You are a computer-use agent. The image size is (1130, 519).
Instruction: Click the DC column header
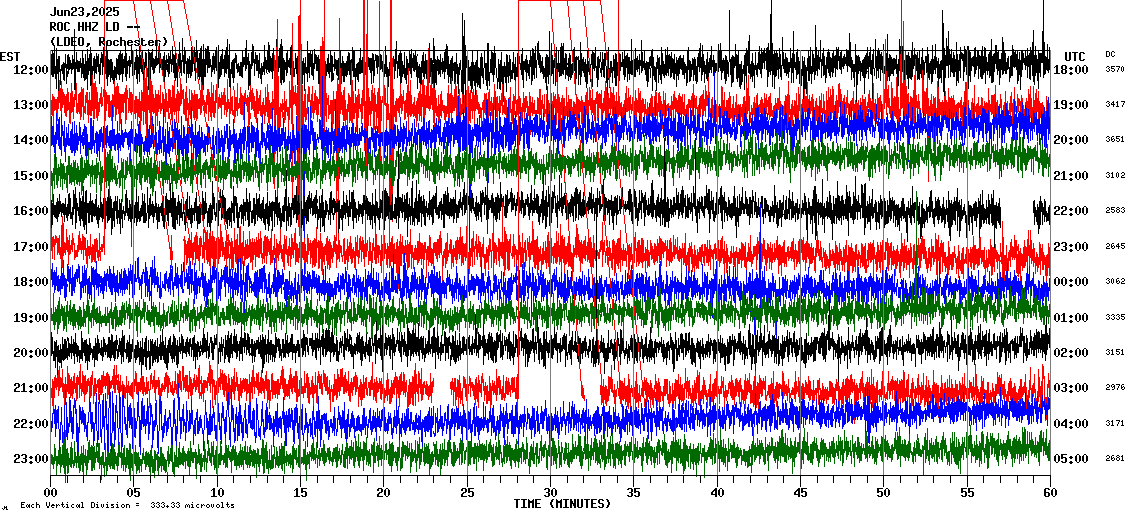point(1111,54)
